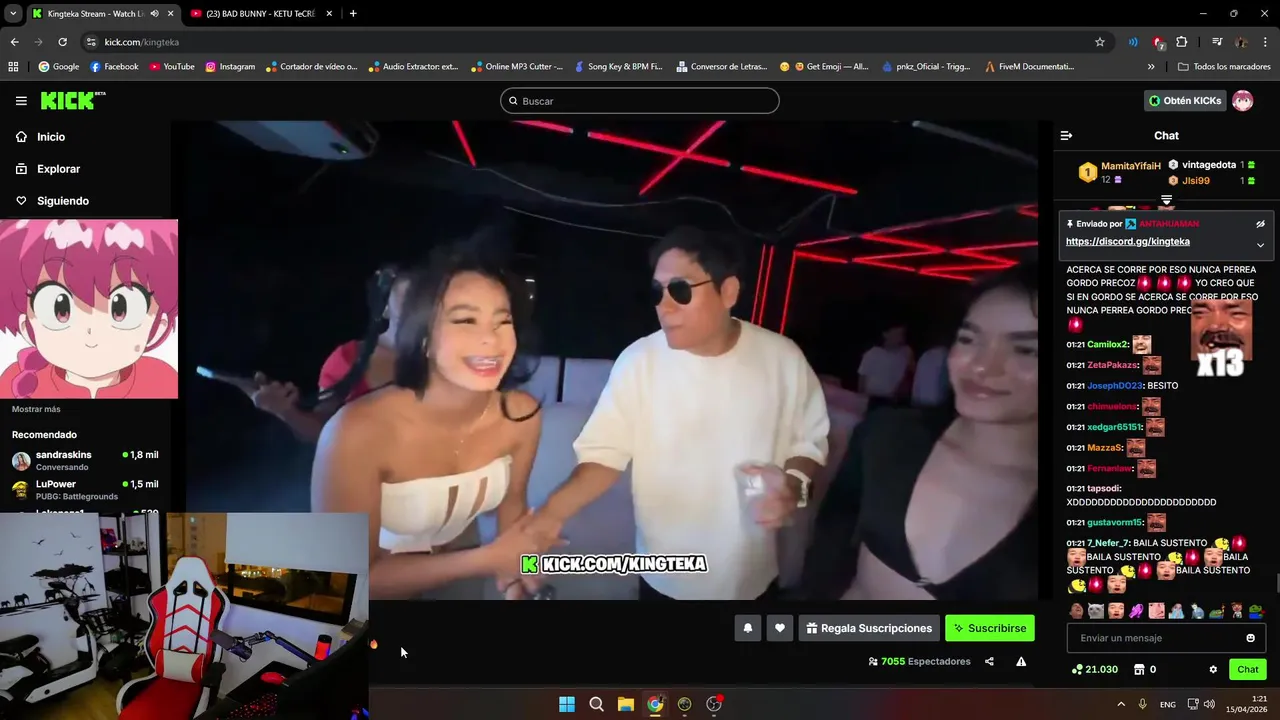Viewport: 1280px width, 720px height.
Task: Click the green Suscribirse button
Action: point(990,628)
